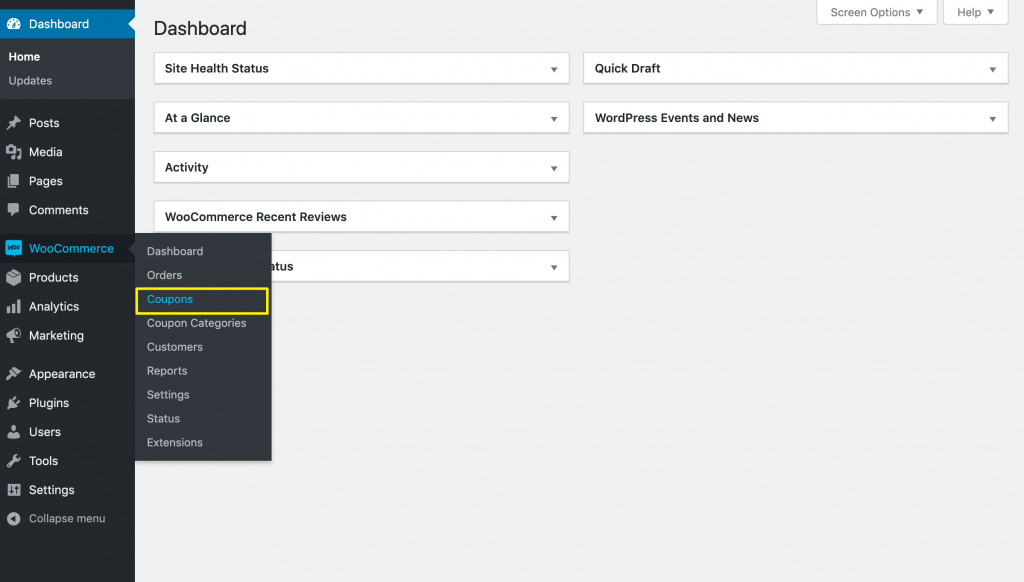Open the Marketing menu label
This screenshot has height=582, width=1024.
pos(56,335)
